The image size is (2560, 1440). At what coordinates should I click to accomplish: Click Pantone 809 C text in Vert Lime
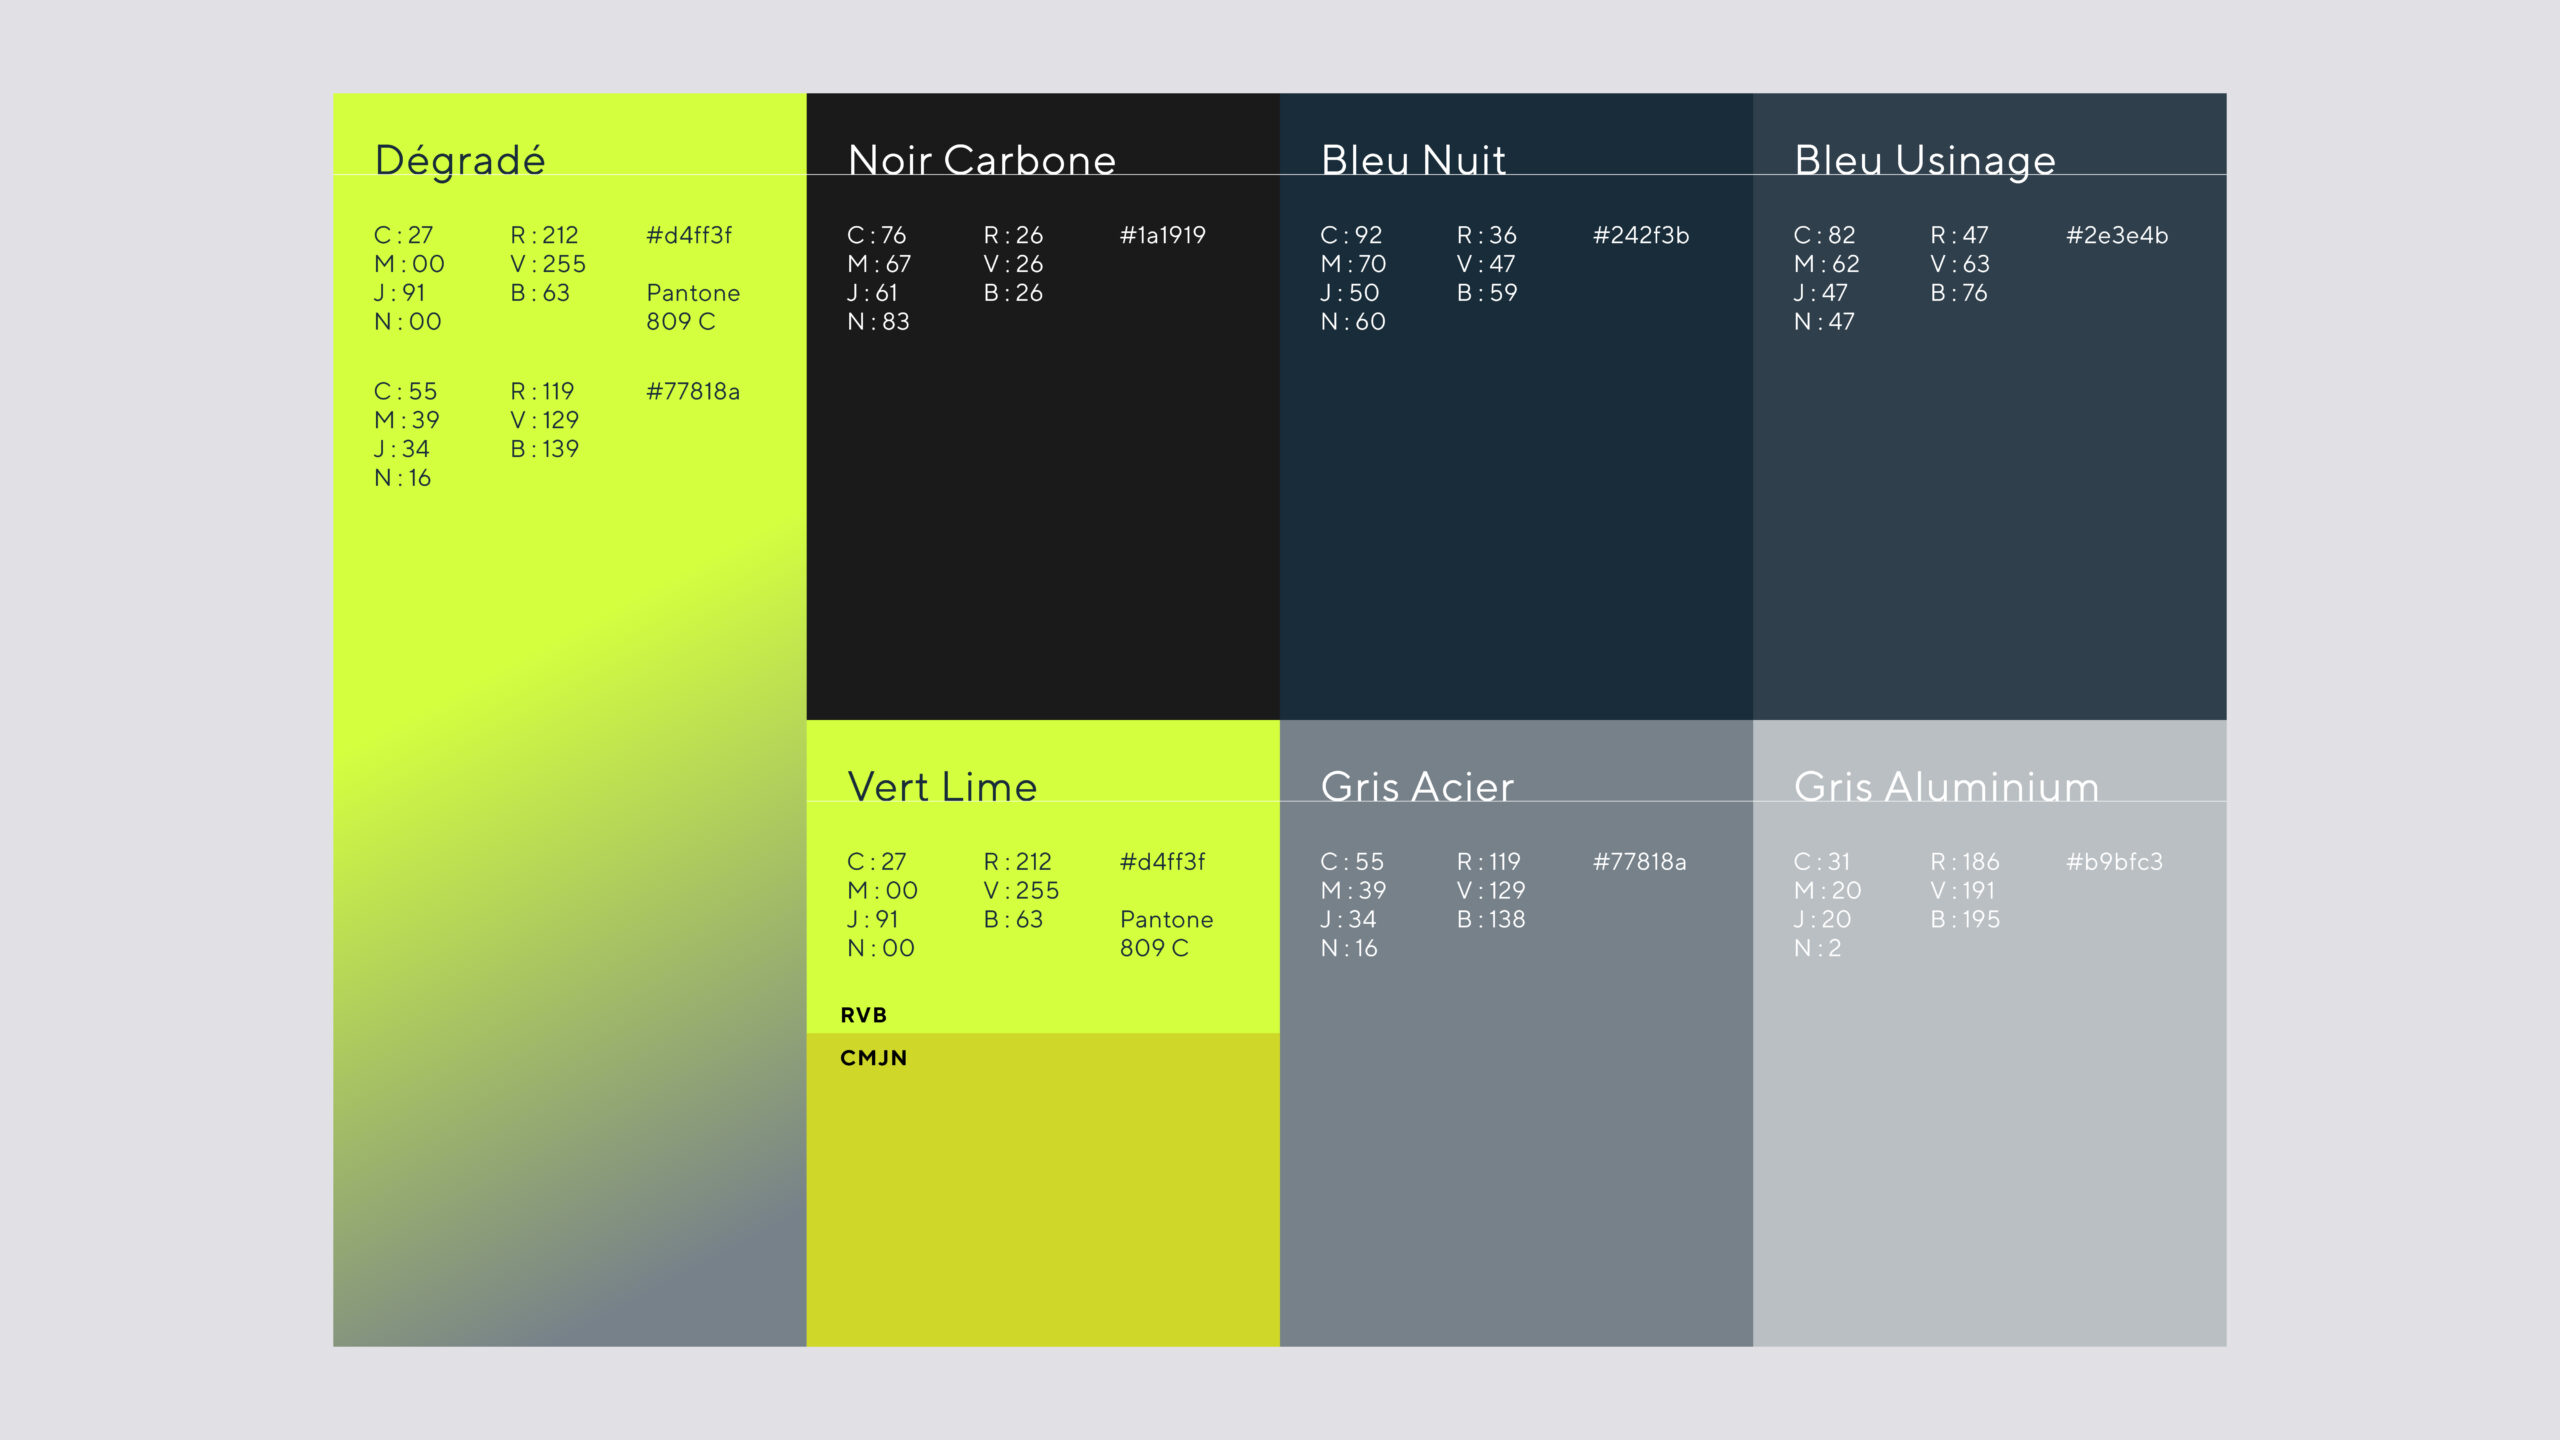coord(1166,933)
